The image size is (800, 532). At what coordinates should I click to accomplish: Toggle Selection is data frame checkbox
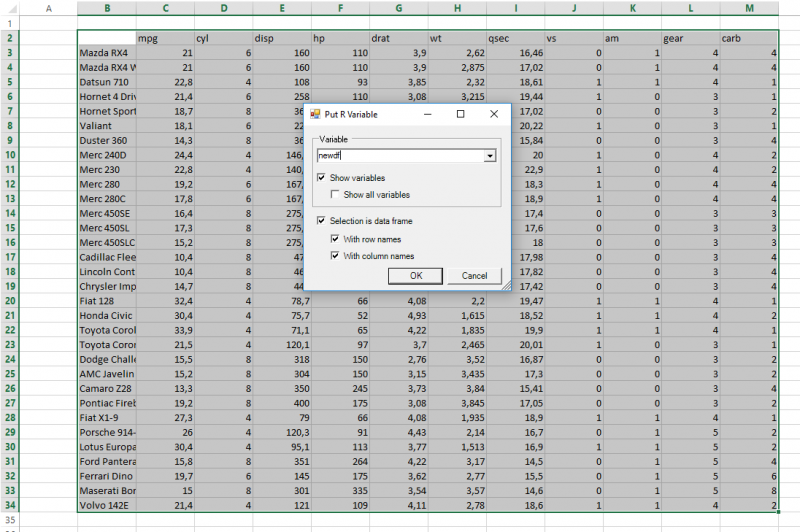[321, 220]
